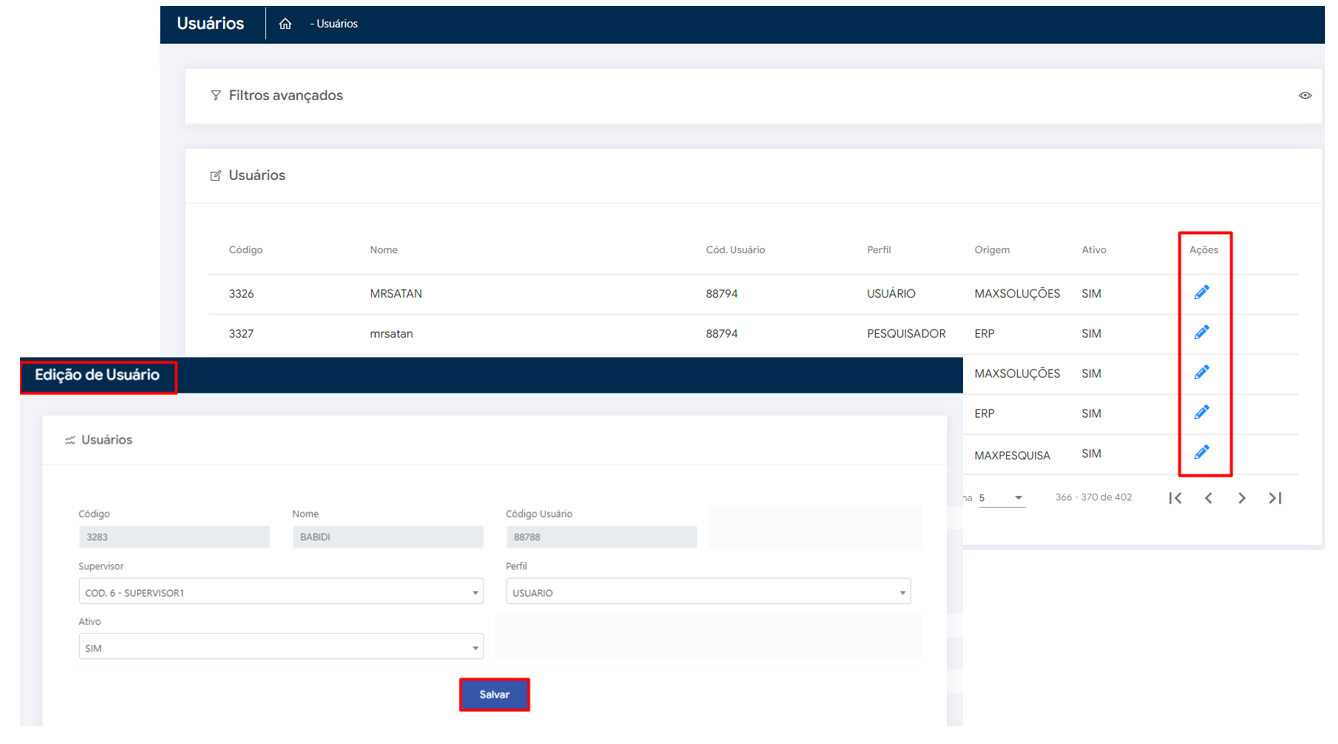Jump to first page of users
Image resolution: width=1338 pixels, height=744 pixels.
(1175, 498)
